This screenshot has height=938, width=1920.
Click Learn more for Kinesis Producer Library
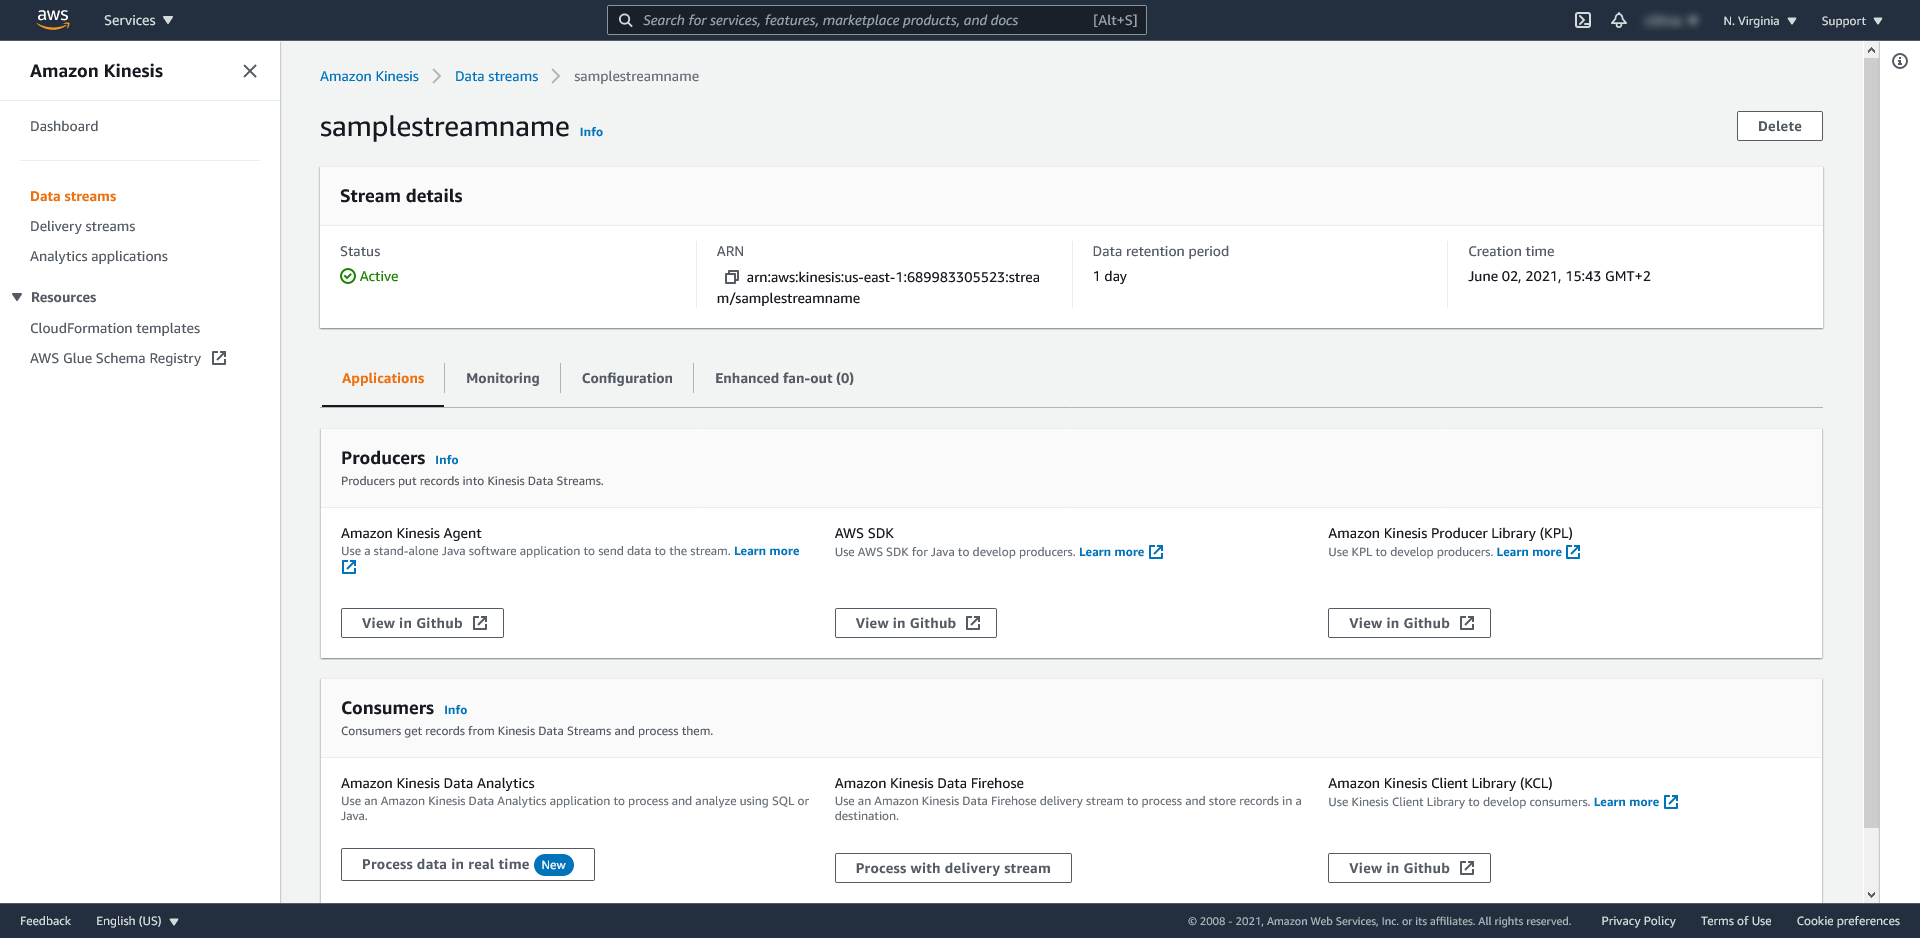[1528, 552]
